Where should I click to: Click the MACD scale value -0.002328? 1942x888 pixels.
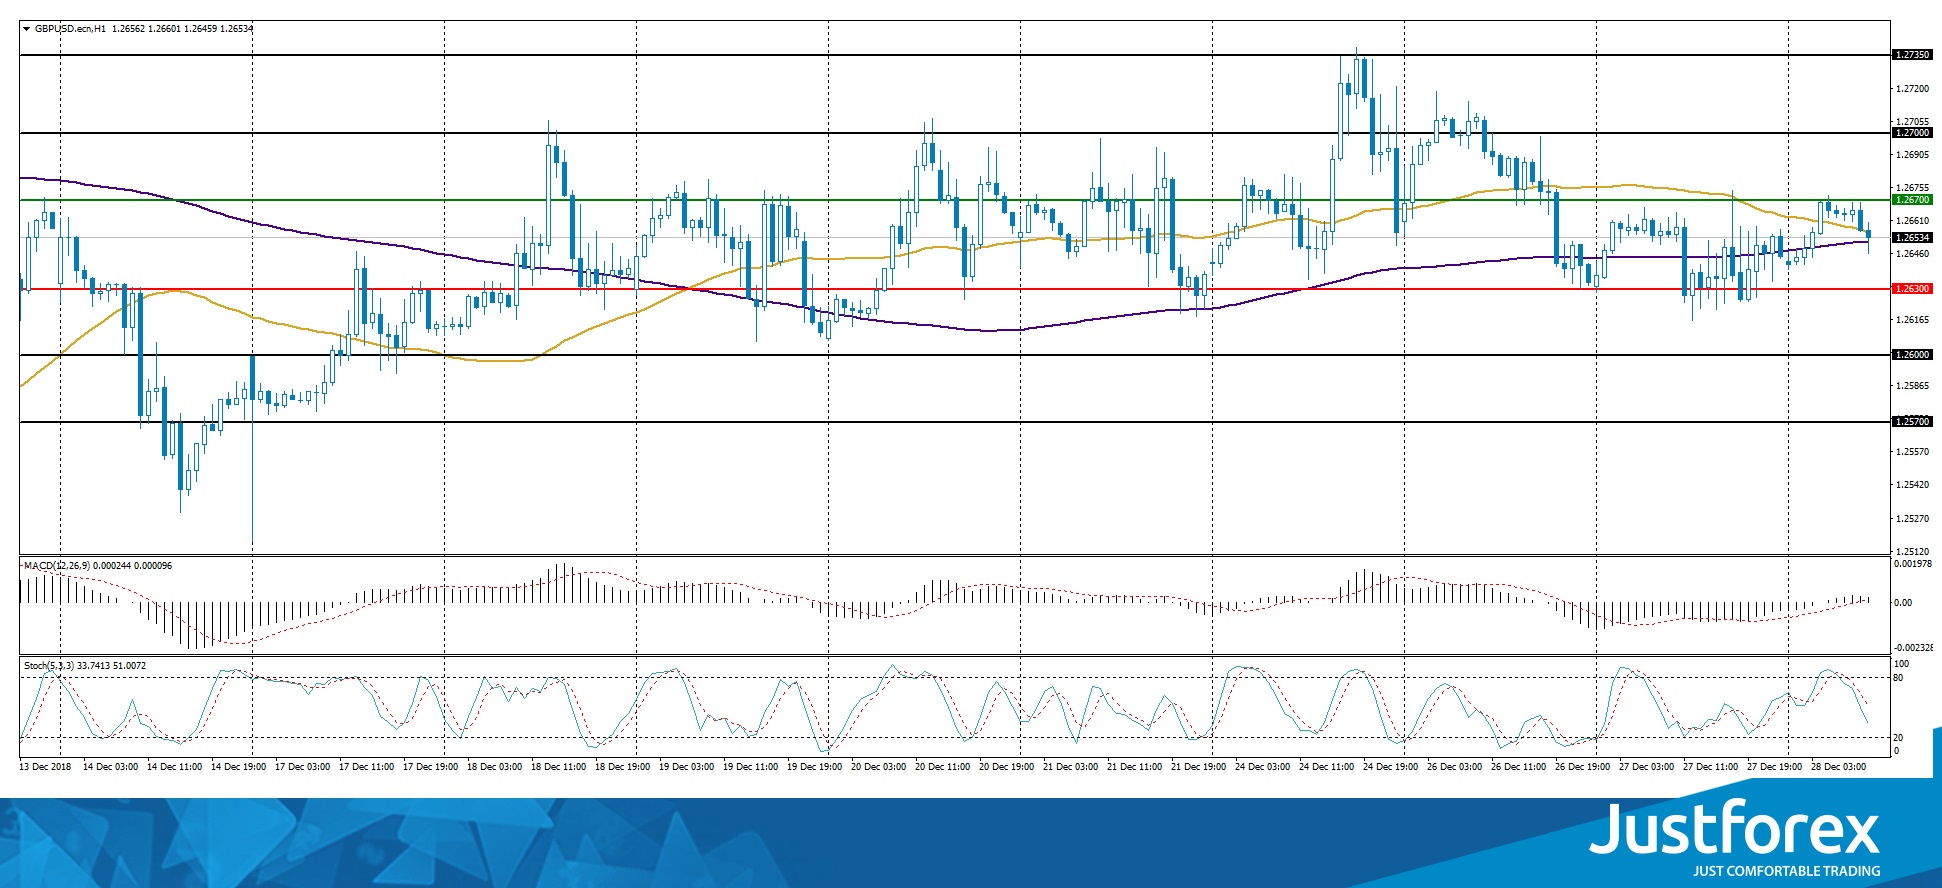click(1914, 648)
